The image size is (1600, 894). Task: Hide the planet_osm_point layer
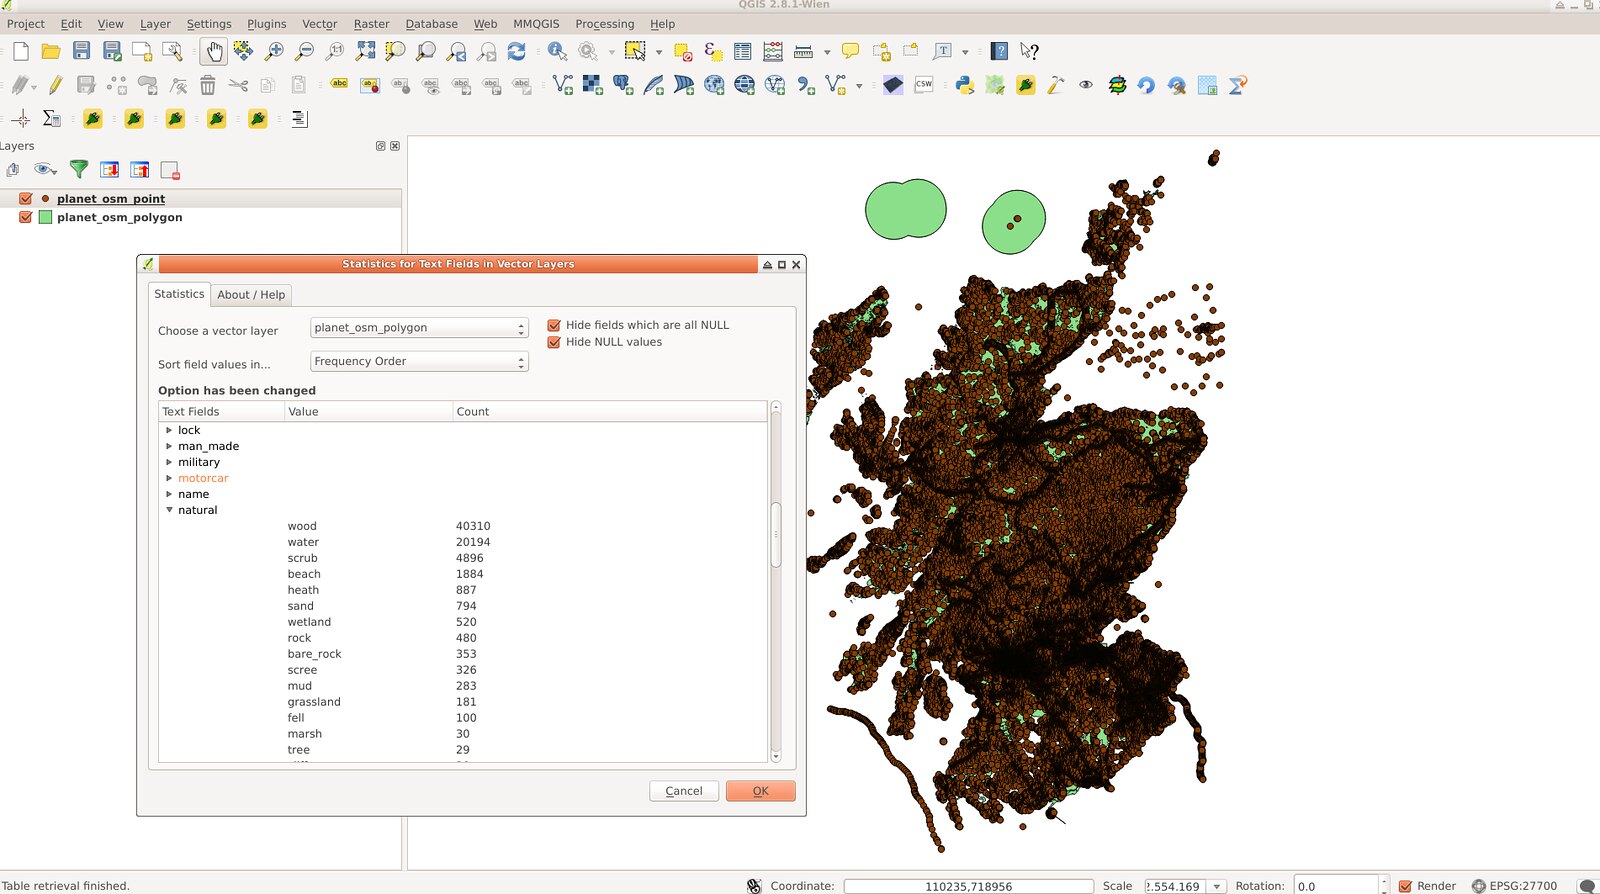pyautogui.click(x=26, y=198)
